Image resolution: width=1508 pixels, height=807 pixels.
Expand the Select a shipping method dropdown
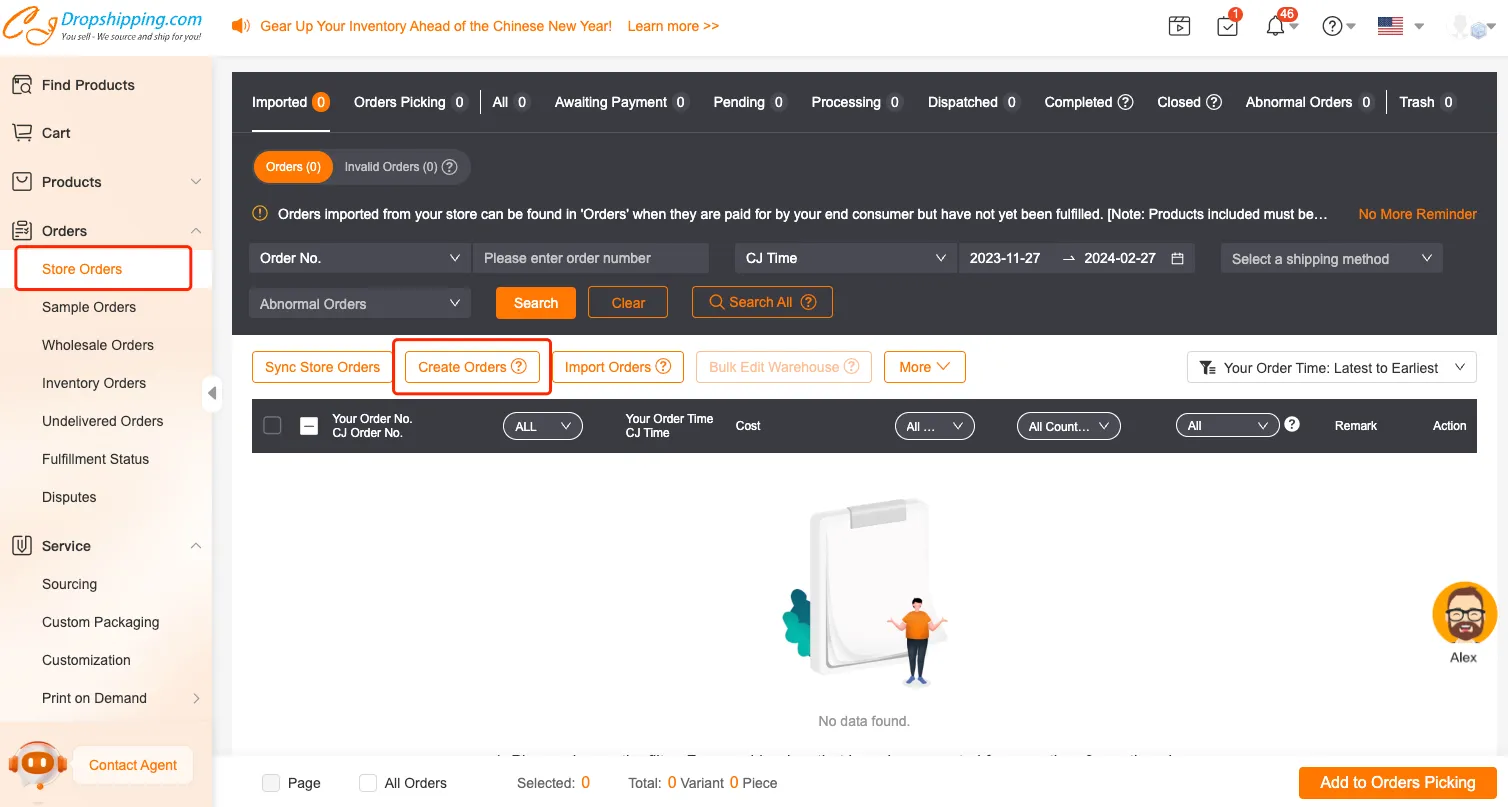1331,258
